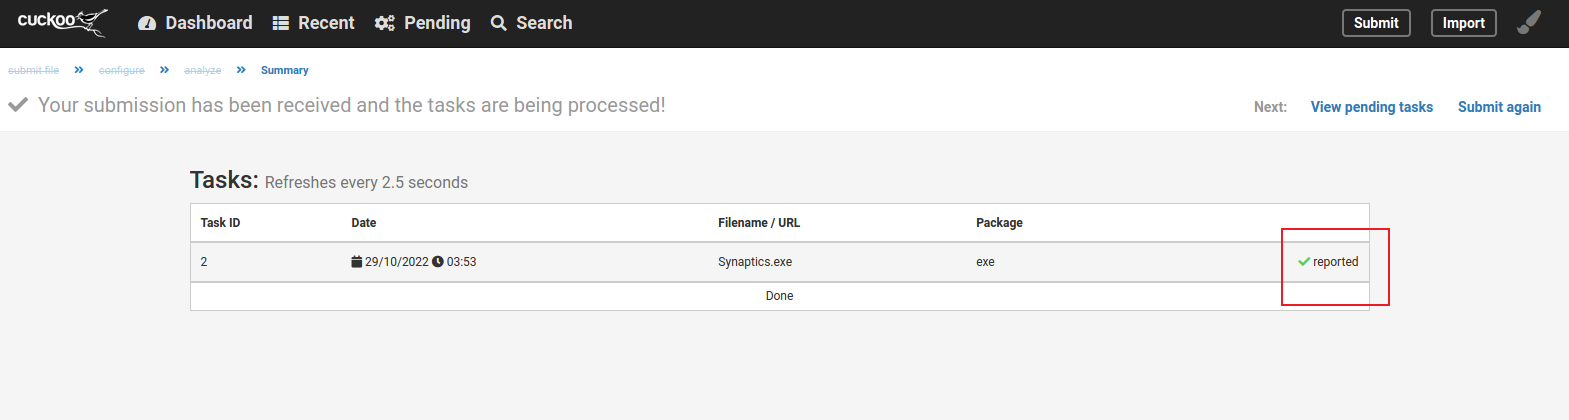Viewport: 1569px width, 420px height.
Task: Click the gray checkmark before submission message
Action: tap(18, 105)
